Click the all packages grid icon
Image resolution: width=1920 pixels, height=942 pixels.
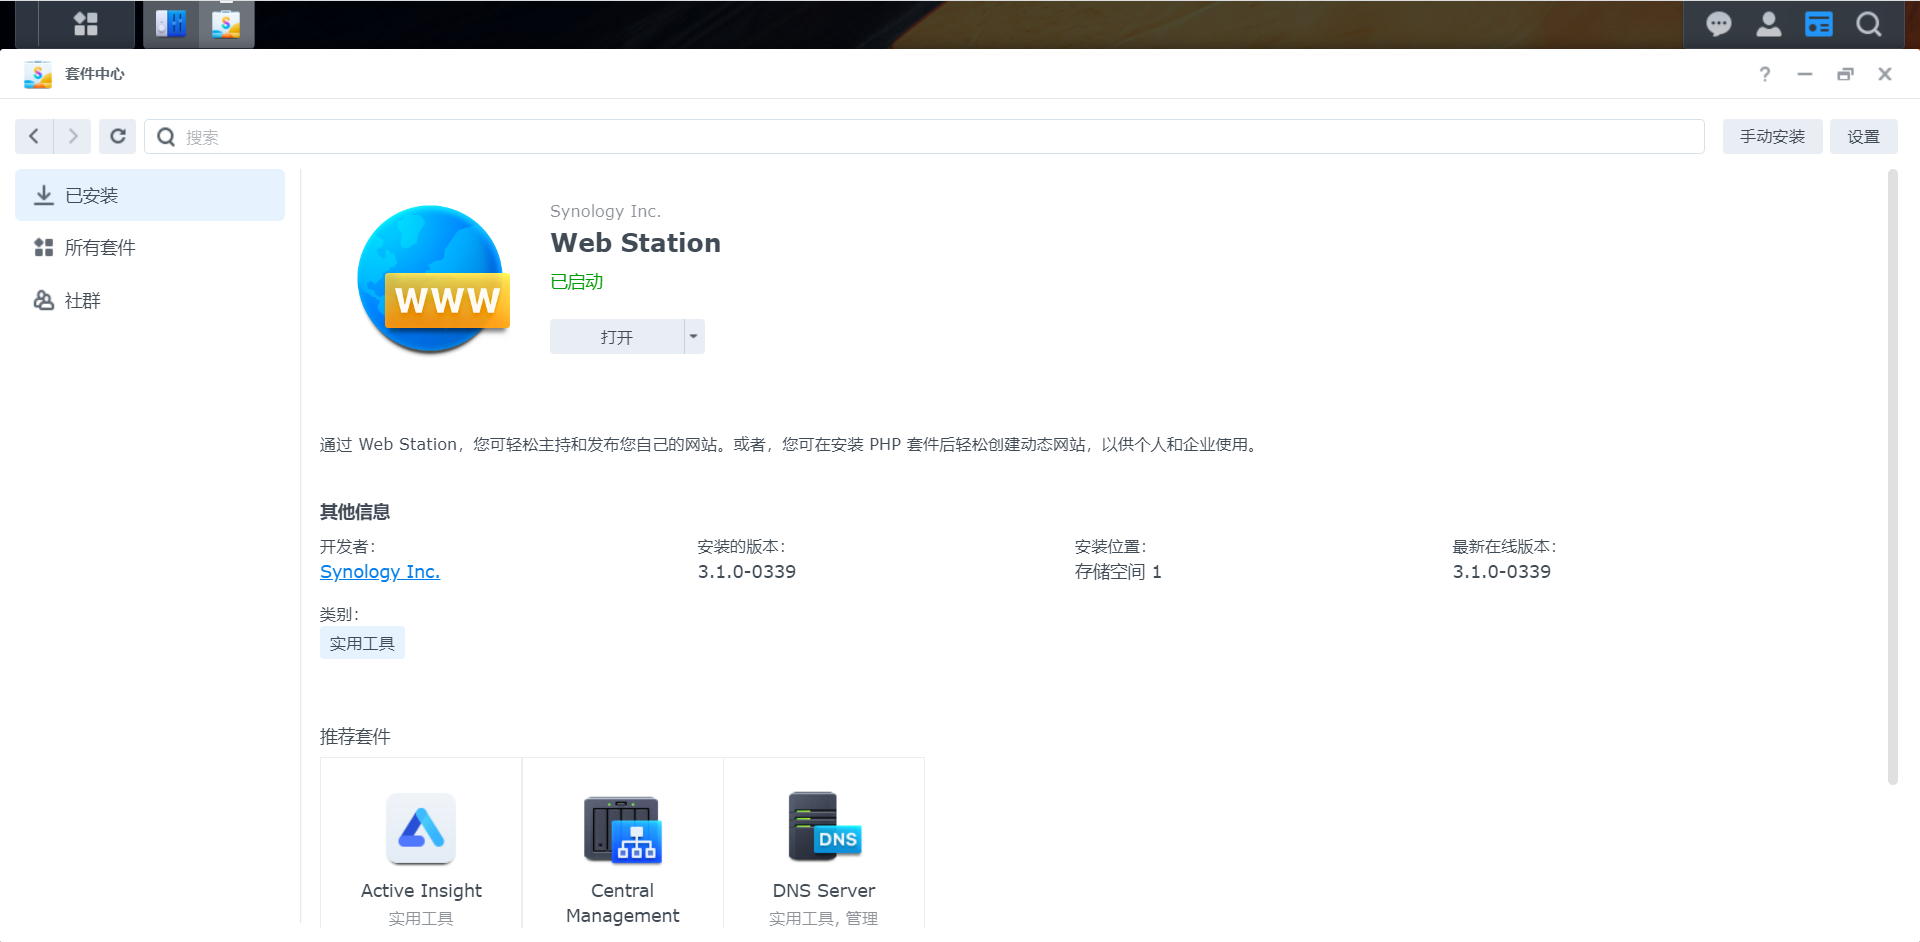point(44,247)
